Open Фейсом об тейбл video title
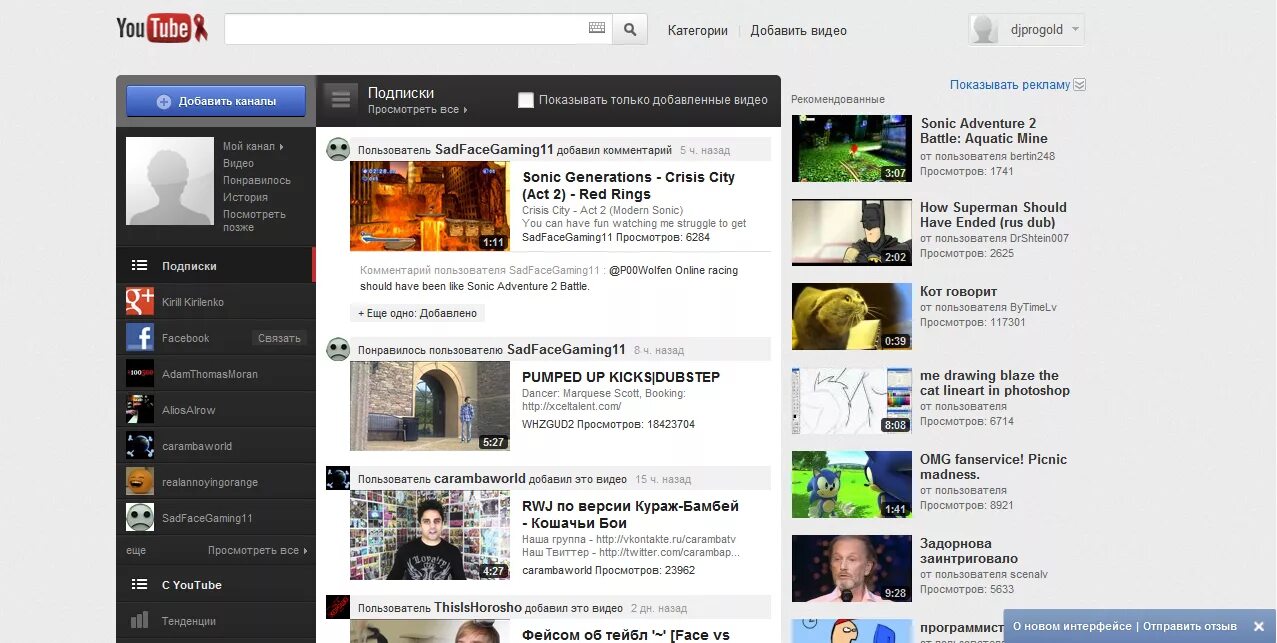 pyautogui.click(x=626, y=634)
